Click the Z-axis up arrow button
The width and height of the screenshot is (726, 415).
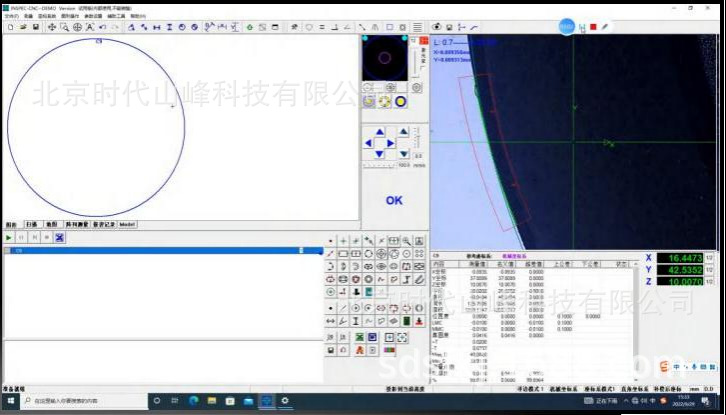point(405,132)
